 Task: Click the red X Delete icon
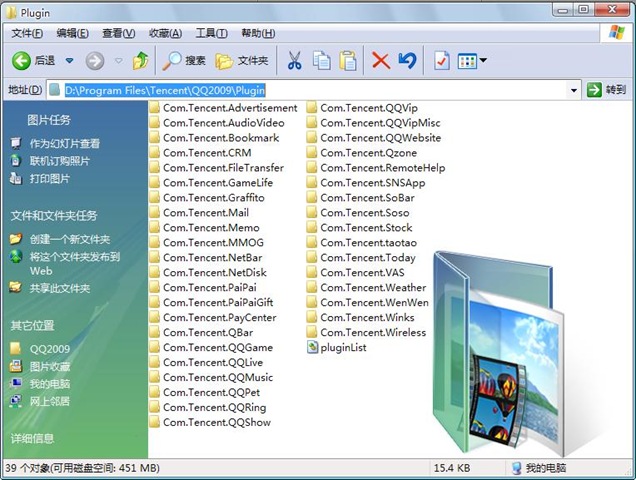381,61
